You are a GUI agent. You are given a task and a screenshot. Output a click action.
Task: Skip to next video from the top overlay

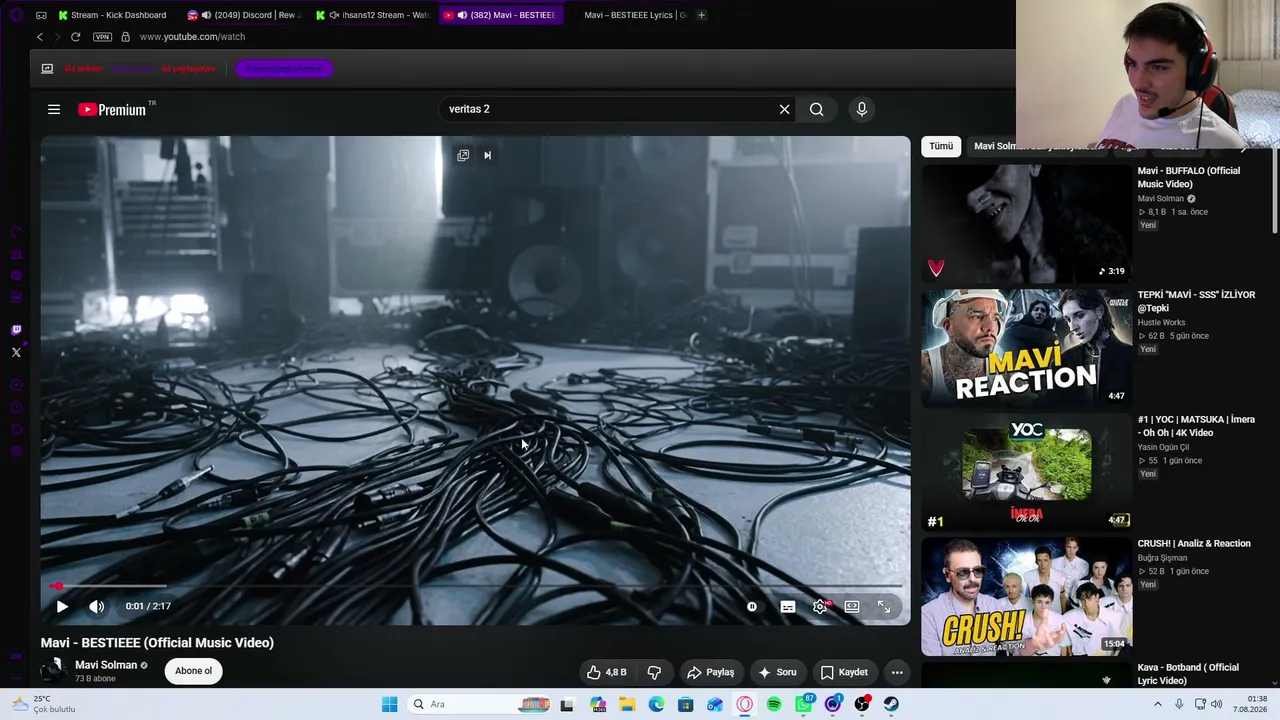pos(487,155)
